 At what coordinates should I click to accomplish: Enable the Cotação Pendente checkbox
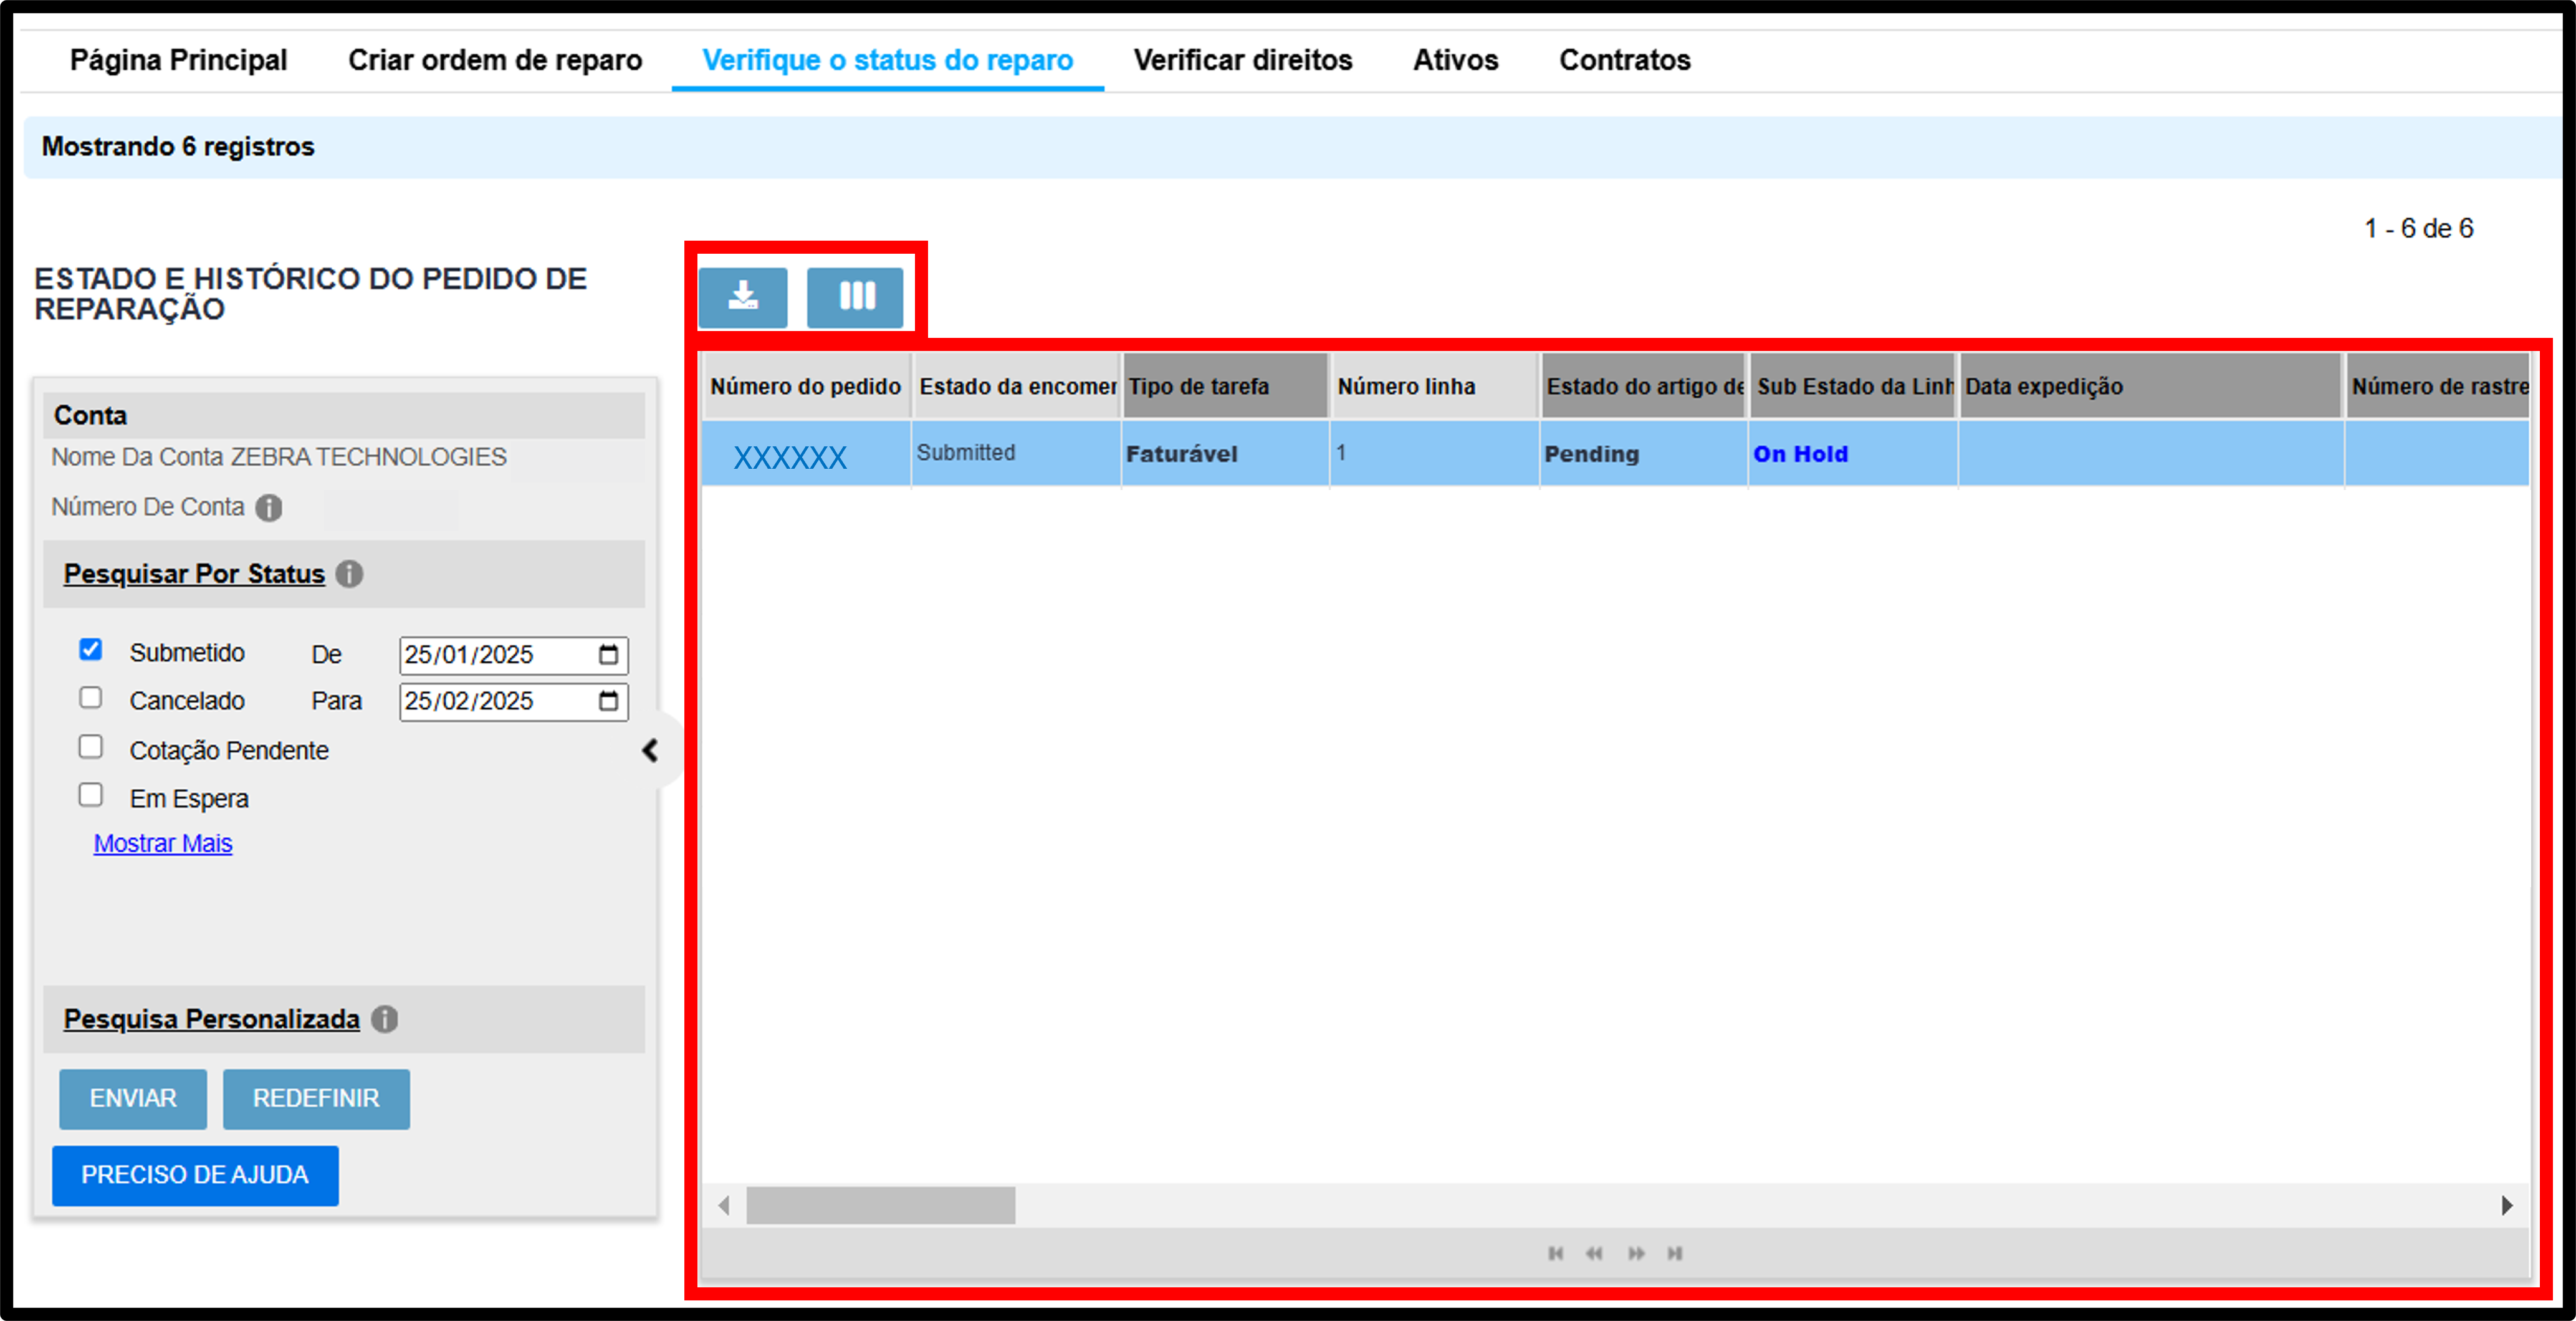pos(91,747)
